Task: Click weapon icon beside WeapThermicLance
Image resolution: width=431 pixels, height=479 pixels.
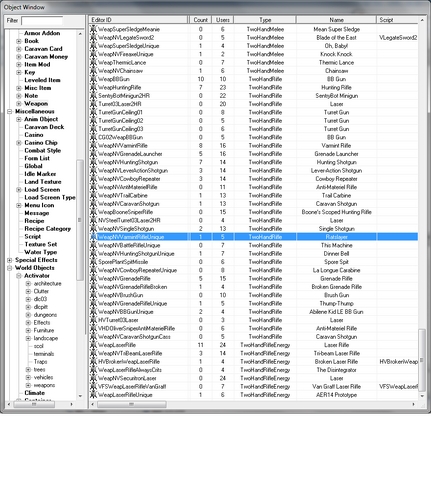Action: pos(93,63)
